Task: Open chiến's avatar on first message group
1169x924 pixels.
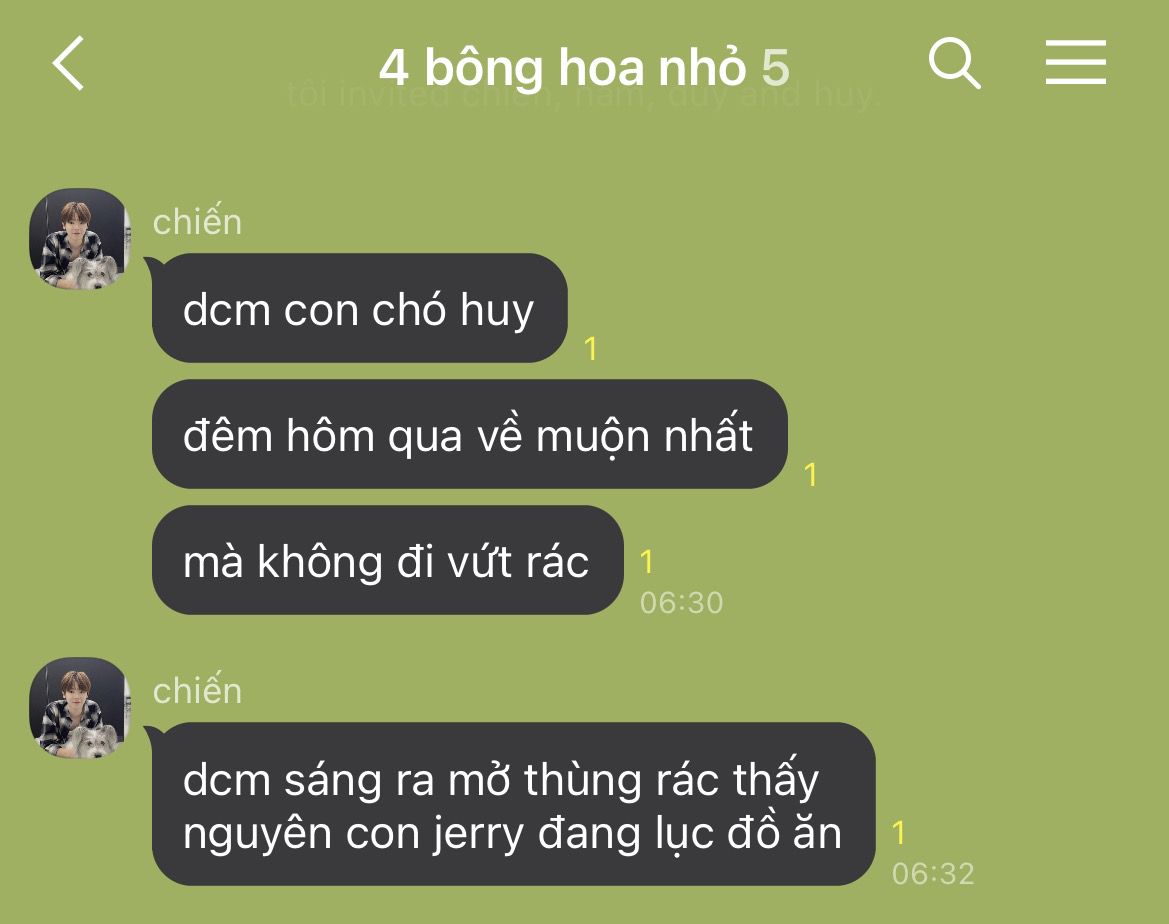Action: pyautogui.click(x=80, y=239)
